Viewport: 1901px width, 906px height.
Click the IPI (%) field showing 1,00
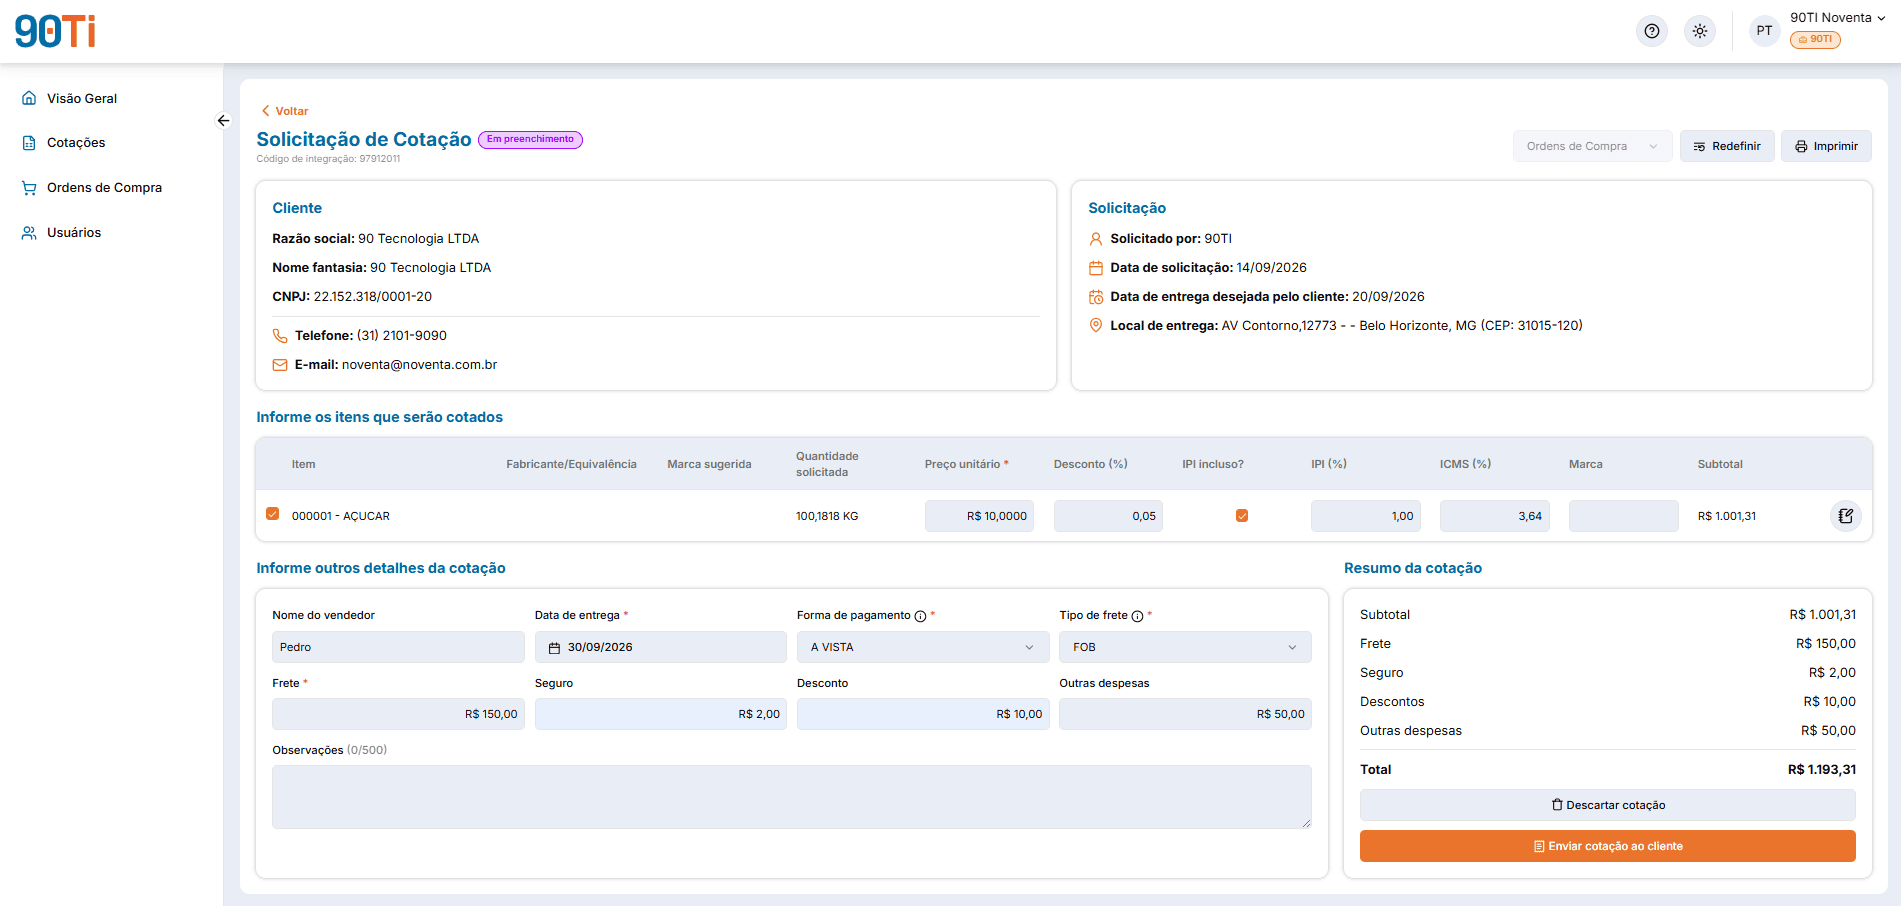pos(1366,516)
